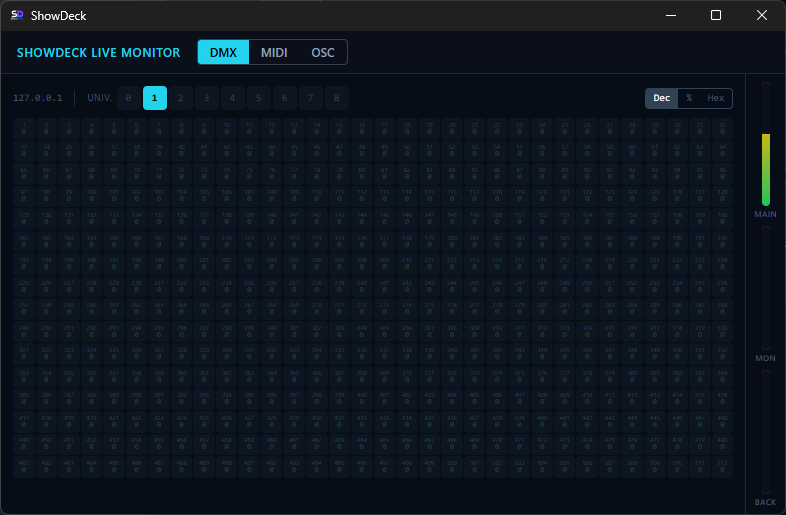Image resolution: width=786 pixels, height=515 pixels.
Task: Show values as percent (%)
Action: 689,98
